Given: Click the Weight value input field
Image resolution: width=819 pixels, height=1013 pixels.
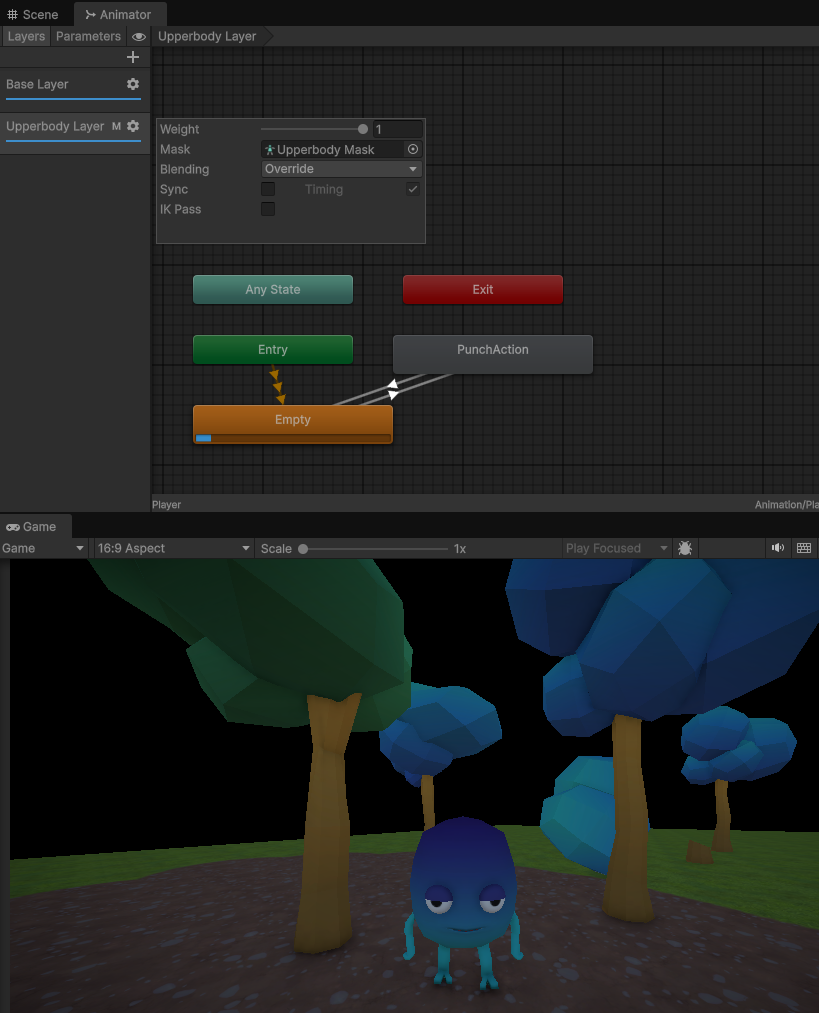Looking at the screenshot, I should tap(397, 129).
